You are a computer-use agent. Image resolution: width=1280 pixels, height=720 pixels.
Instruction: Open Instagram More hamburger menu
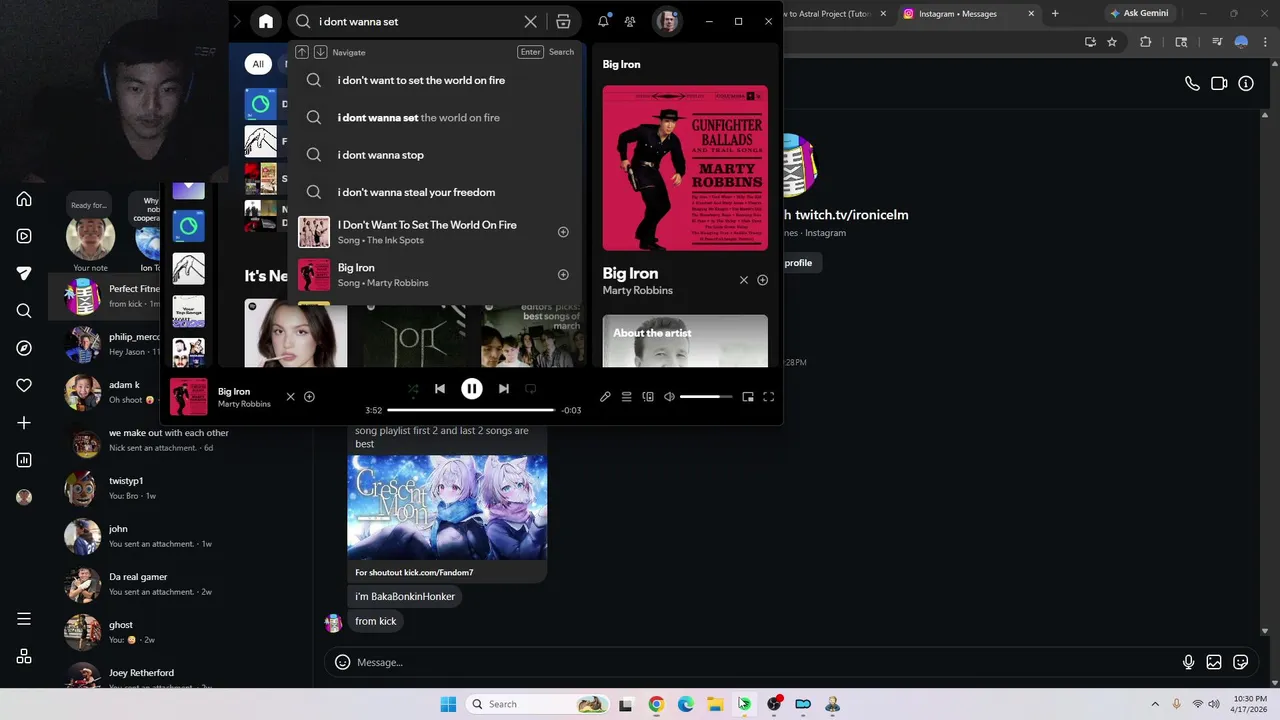(24, 619)
